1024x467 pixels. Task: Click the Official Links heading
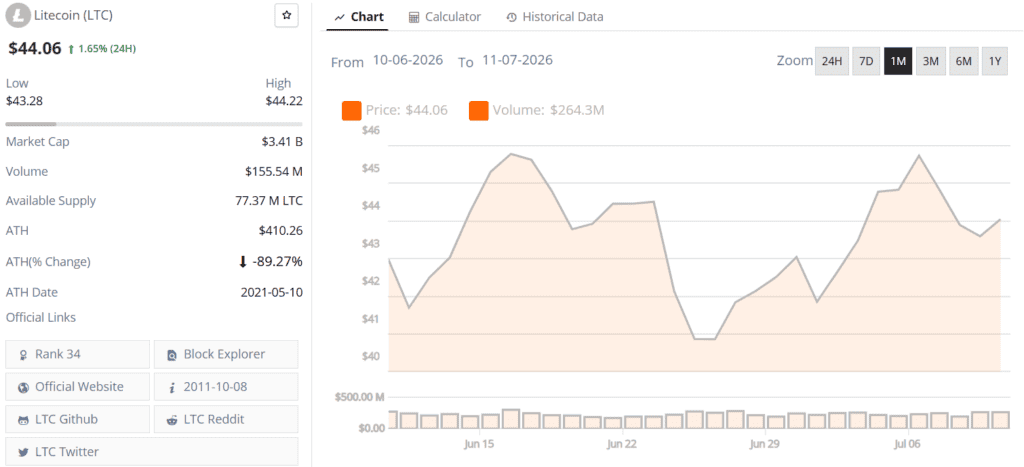coord(41,317)
